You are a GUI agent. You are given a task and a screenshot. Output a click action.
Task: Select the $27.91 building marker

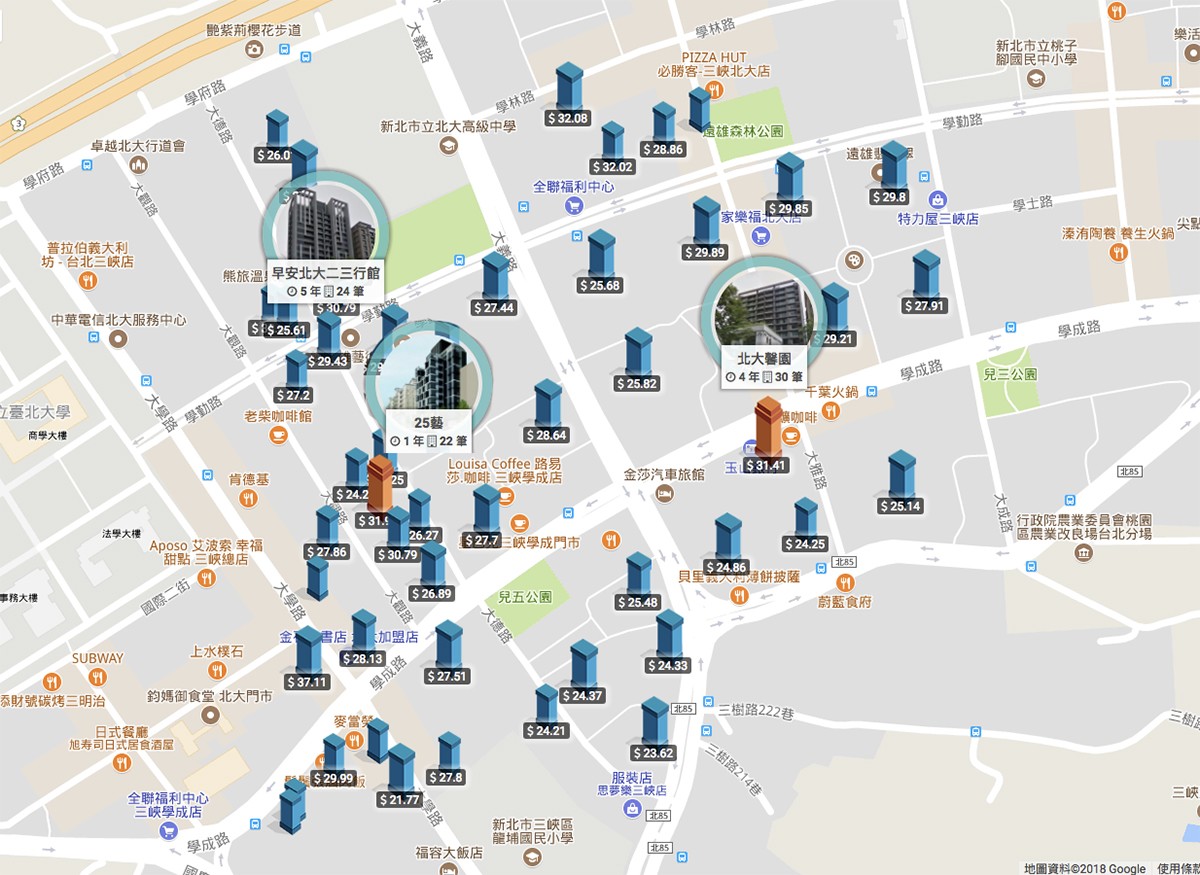(925, 282)
